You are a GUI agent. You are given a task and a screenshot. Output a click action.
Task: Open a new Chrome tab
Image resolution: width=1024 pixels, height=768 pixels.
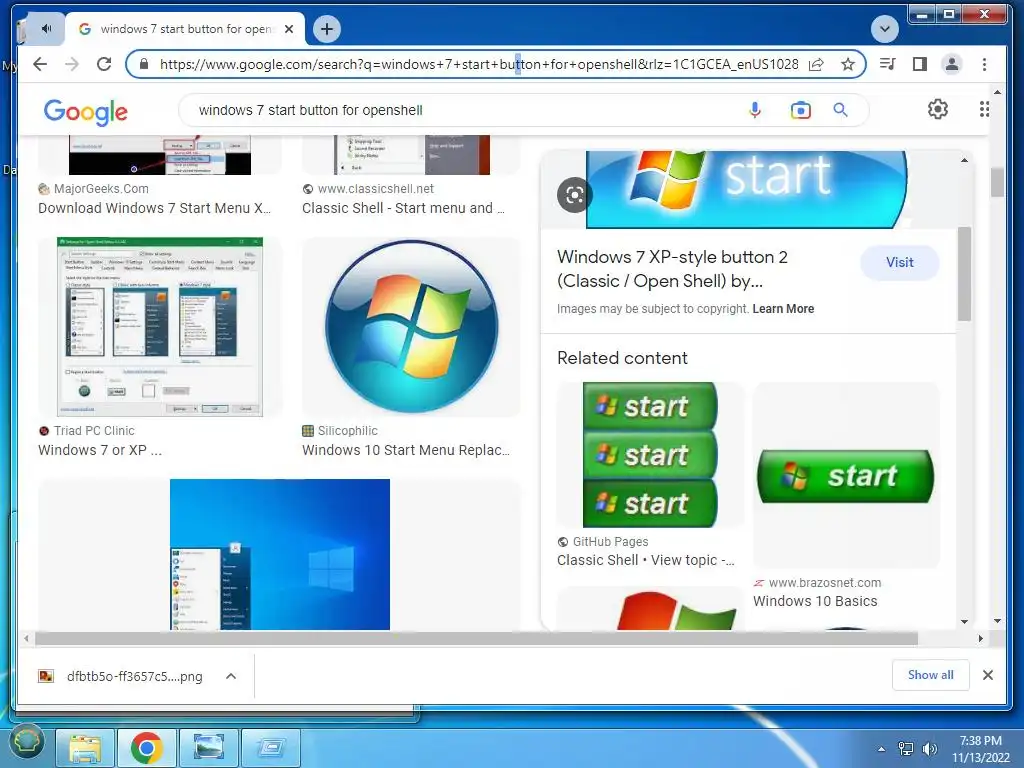tap(327, 29)
